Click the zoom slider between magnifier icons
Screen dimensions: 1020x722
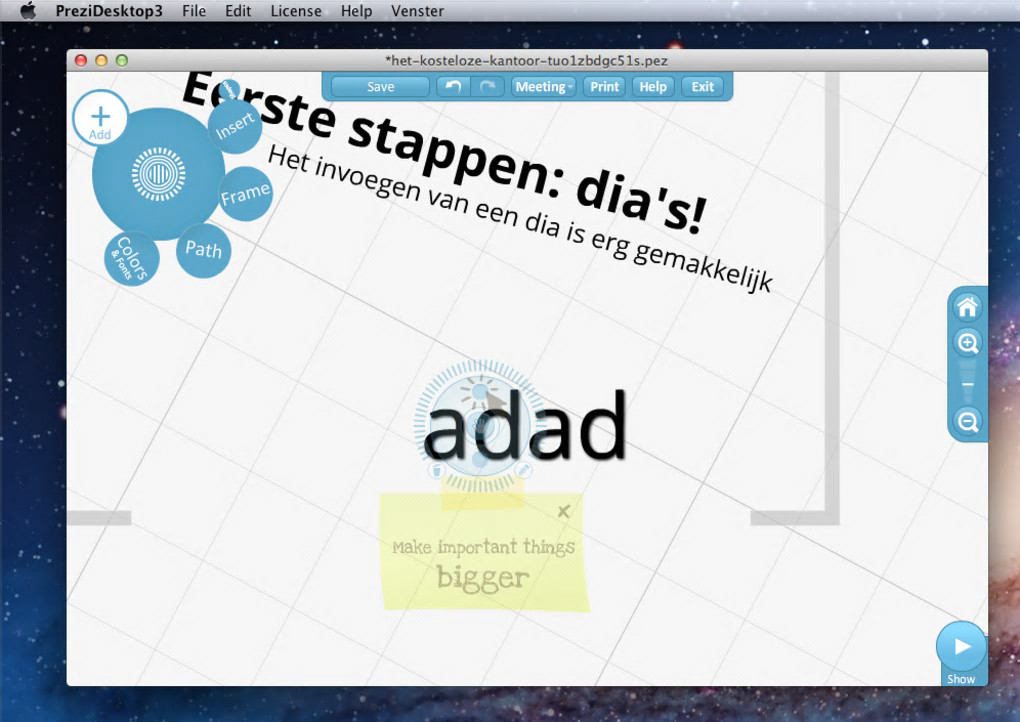pyautogui.click(x=967, y=382)
